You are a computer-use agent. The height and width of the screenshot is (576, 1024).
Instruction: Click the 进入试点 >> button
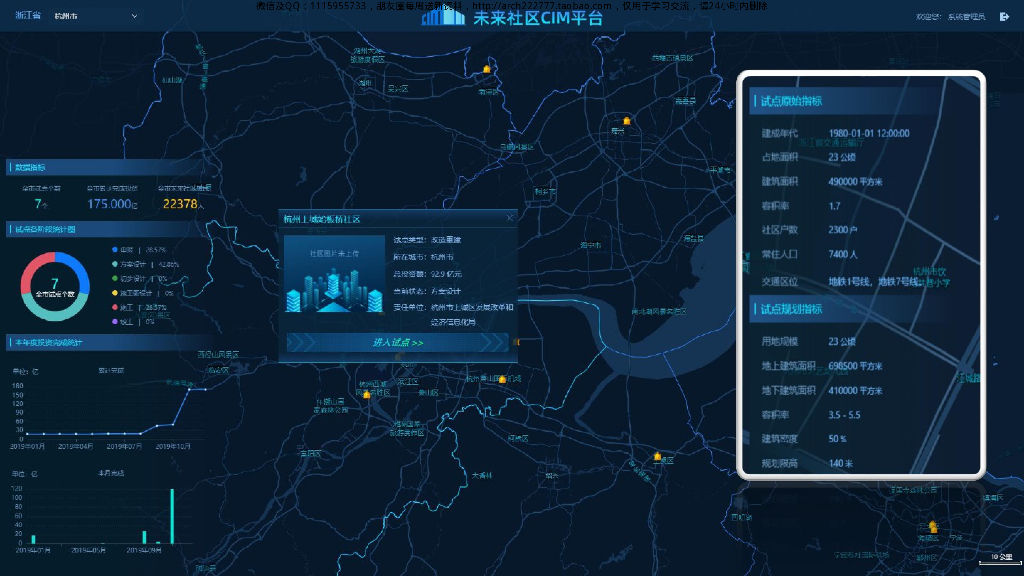(x=397, y=342)
